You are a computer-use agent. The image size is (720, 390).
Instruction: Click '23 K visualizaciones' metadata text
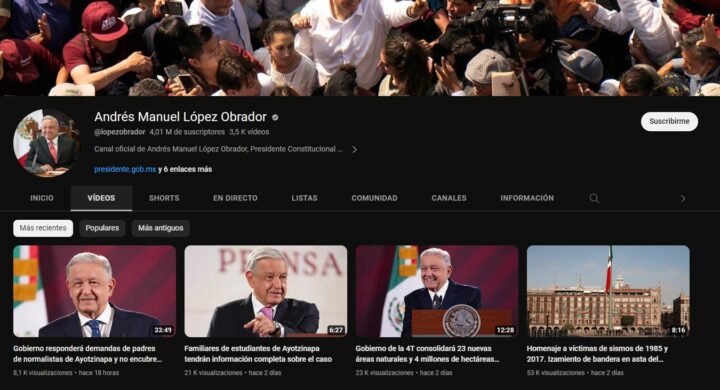click(x=385, y=373)
